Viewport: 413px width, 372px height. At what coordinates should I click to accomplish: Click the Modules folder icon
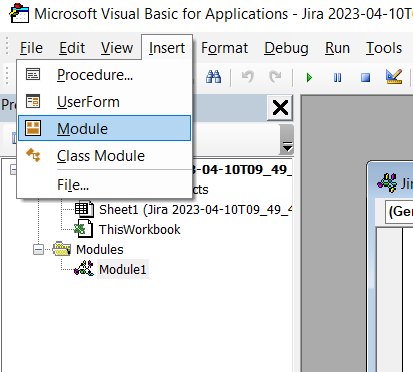point(62,249)
